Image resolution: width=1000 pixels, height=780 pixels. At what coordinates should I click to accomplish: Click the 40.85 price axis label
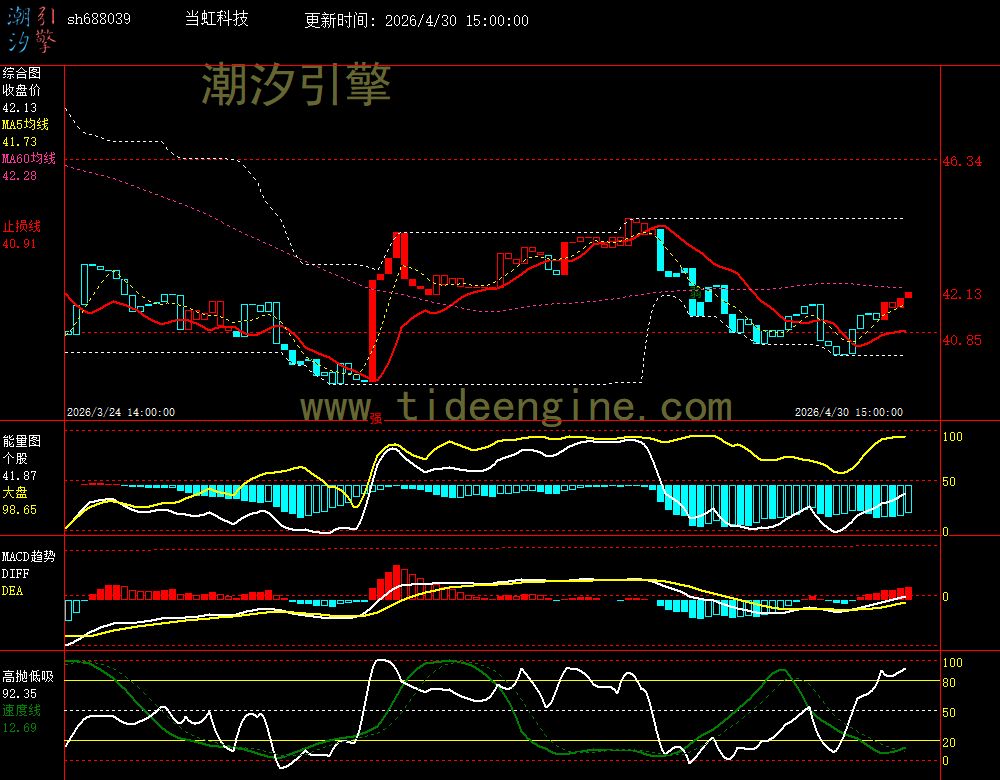962,340
